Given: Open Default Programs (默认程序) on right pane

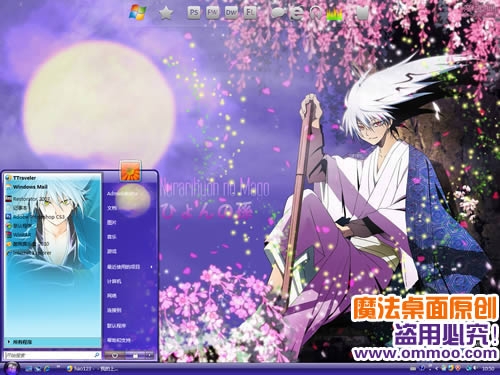Looking at the screenshot, I should [116, 325].
